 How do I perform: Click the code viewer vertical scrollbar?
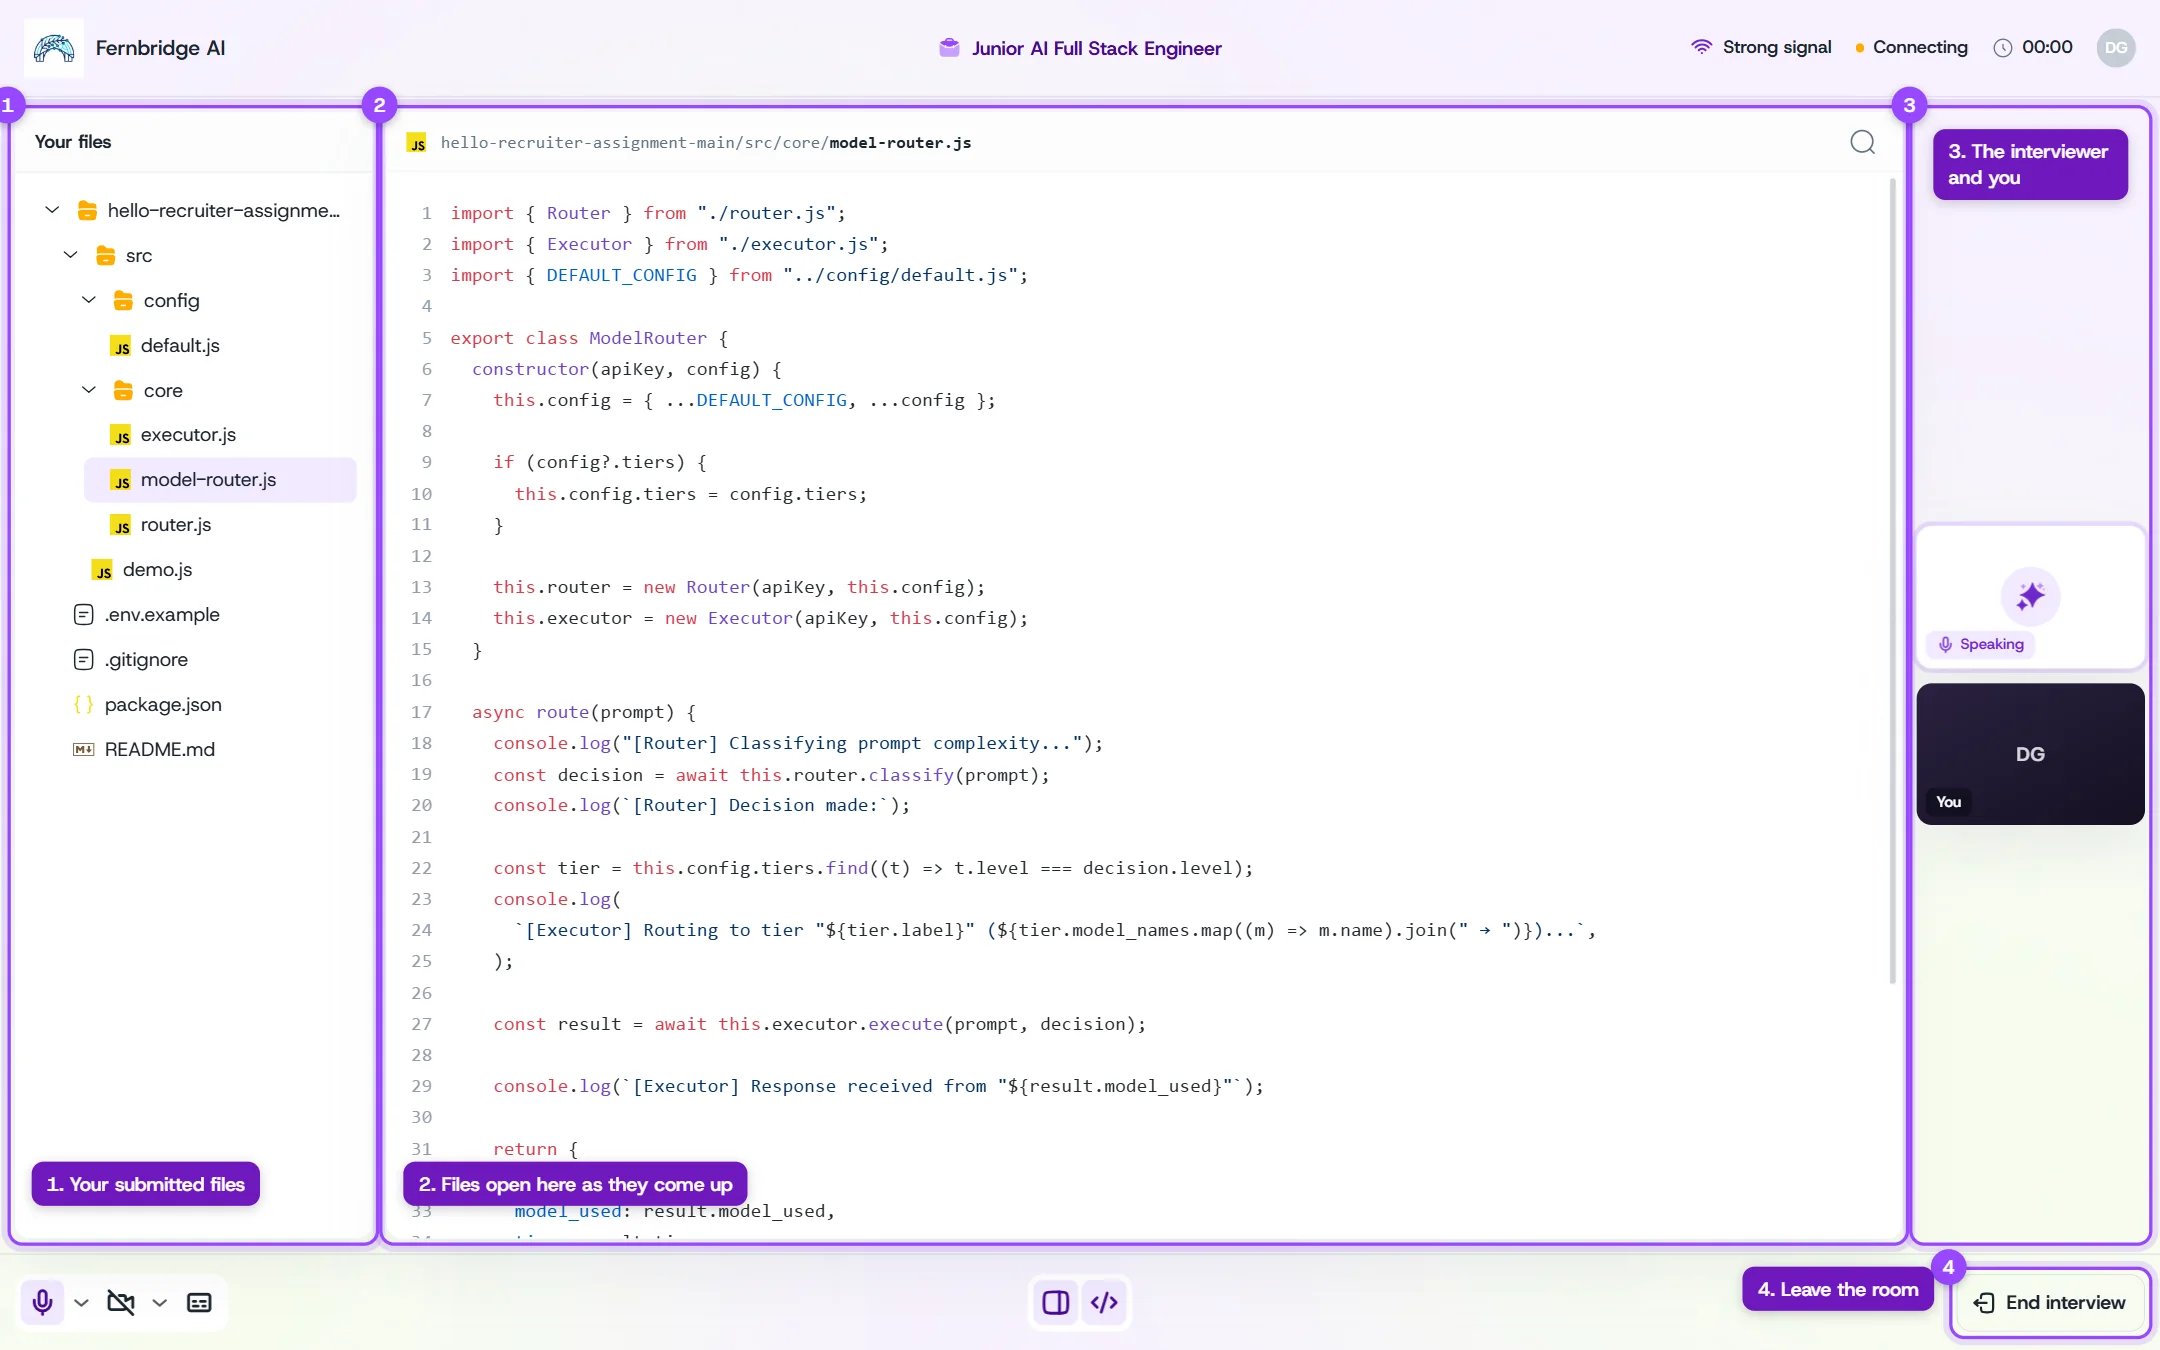pyautogui.click(x=1892, y=580)
